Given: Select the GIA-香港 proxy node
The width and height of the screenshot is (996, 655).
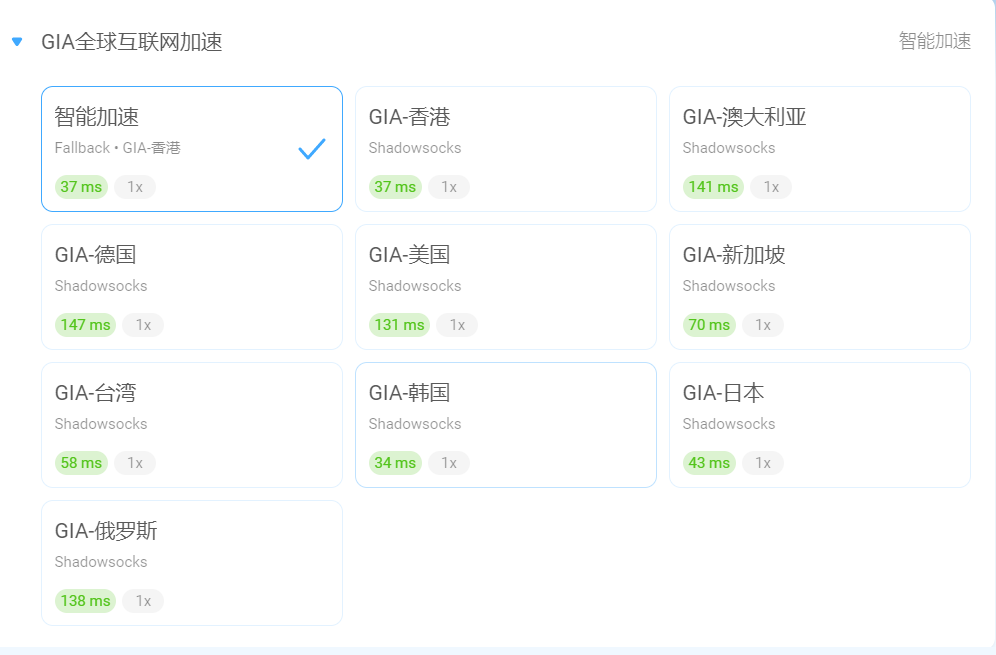Looking at the screenshot, I should [506, 149].
